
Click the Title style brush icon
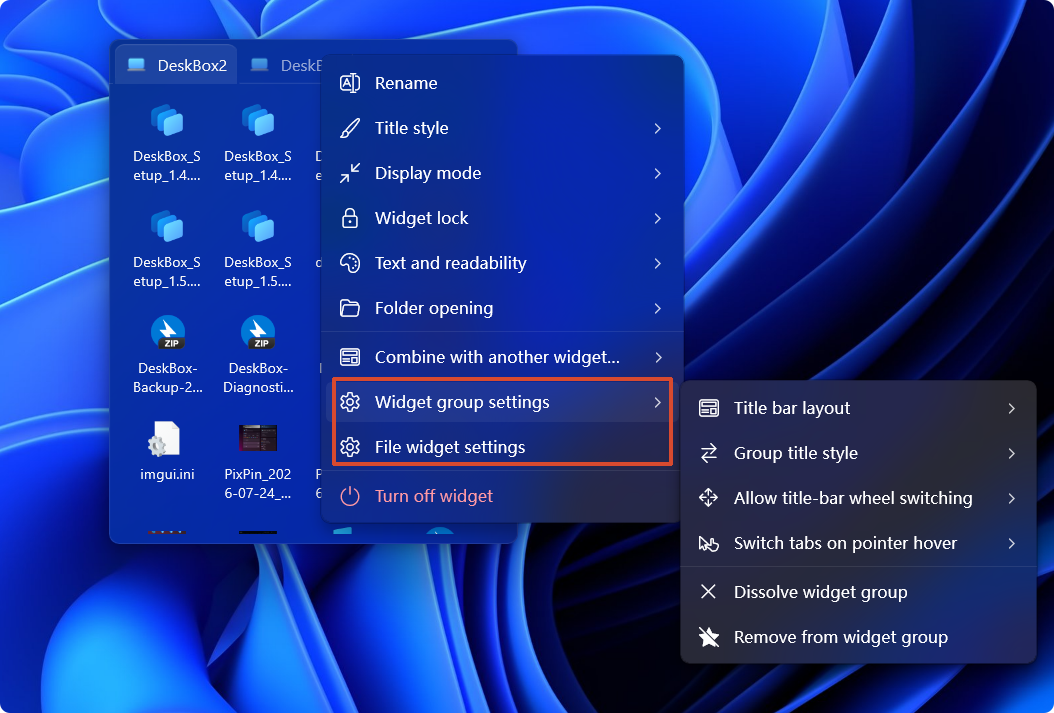click(x=350, y=128)
